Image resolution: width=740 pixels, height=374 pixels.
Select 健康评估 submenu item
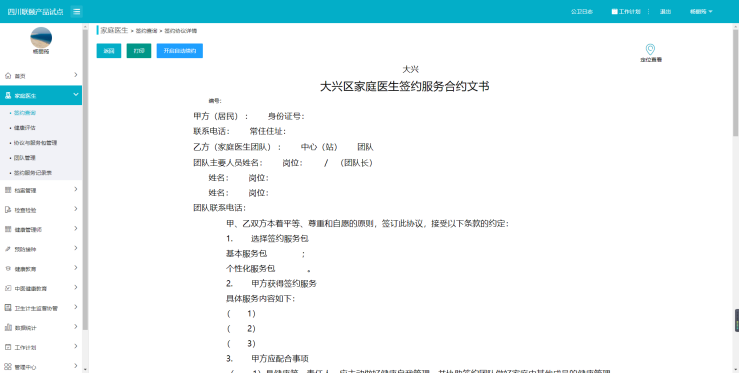tap(25, 128)
